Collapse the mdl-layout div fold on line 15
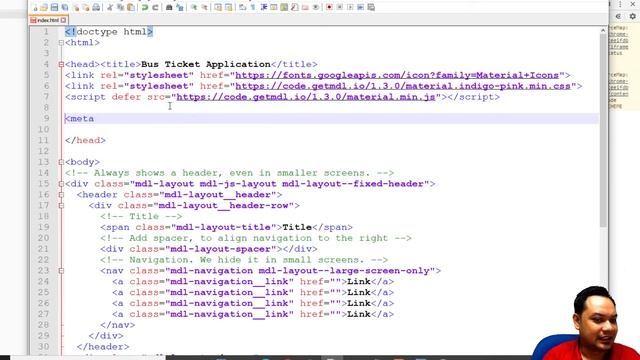The width and height of the screenshot is (640, 360). click(61, 184)
